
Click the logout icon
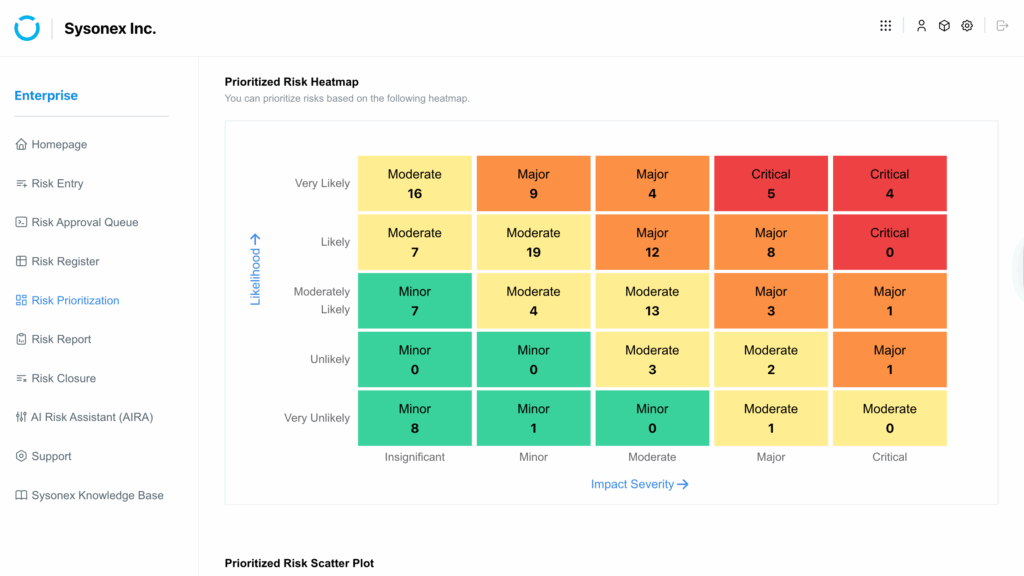(x=1002, y=26)
